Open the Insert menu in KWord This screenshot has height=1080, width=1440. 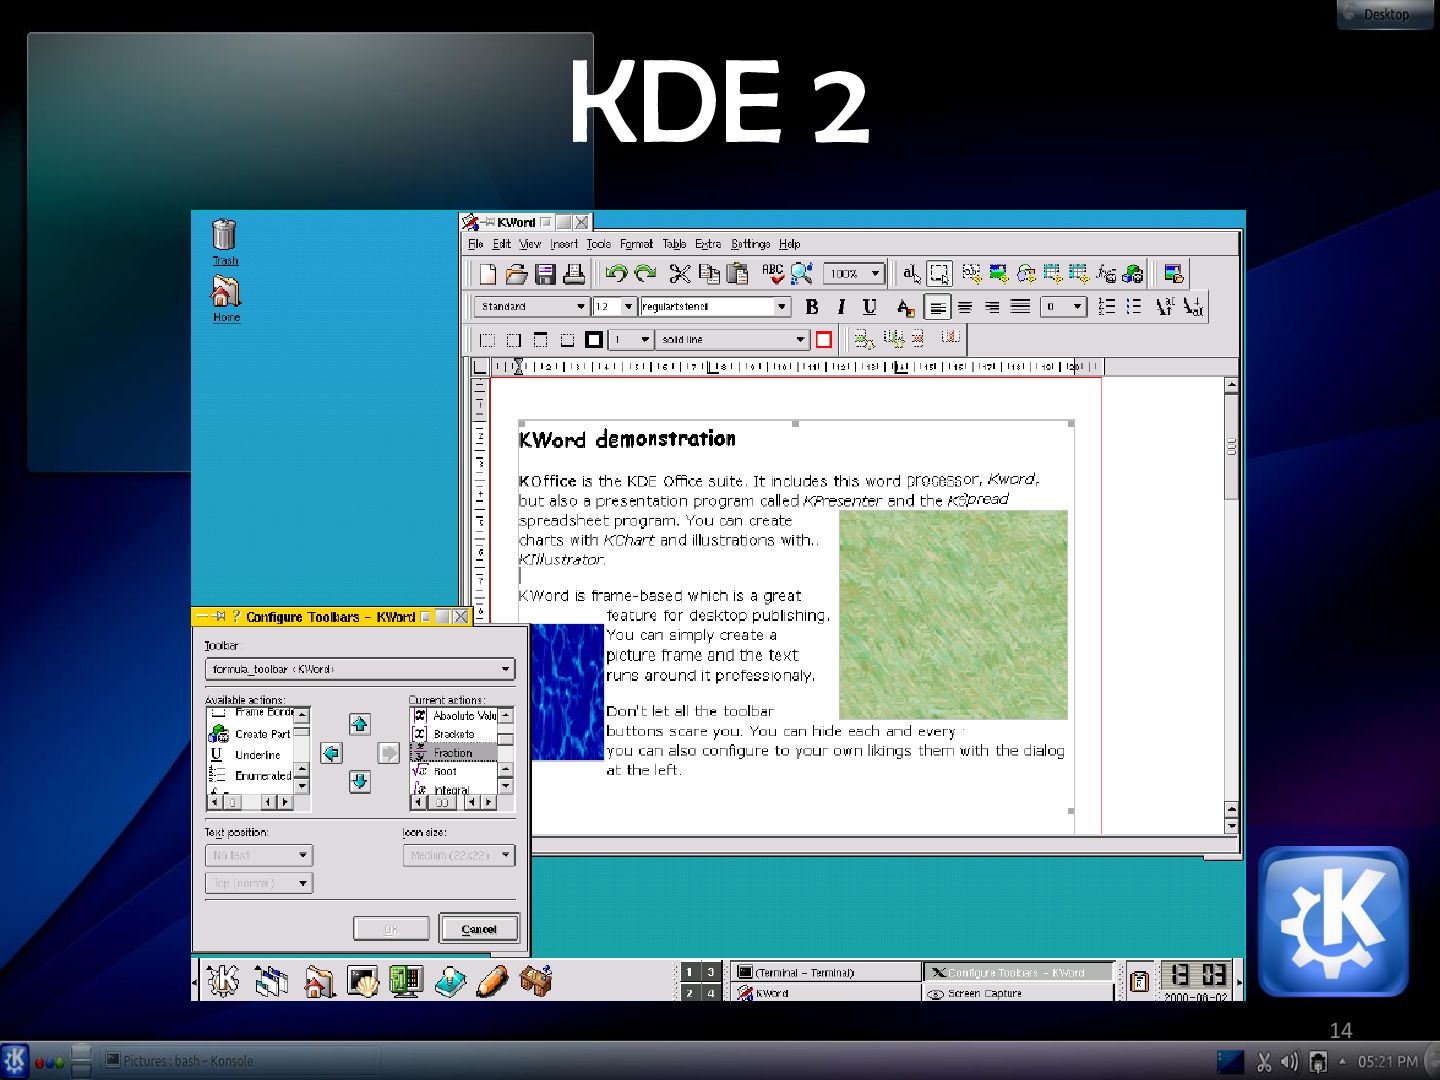(x=563, y=244)
